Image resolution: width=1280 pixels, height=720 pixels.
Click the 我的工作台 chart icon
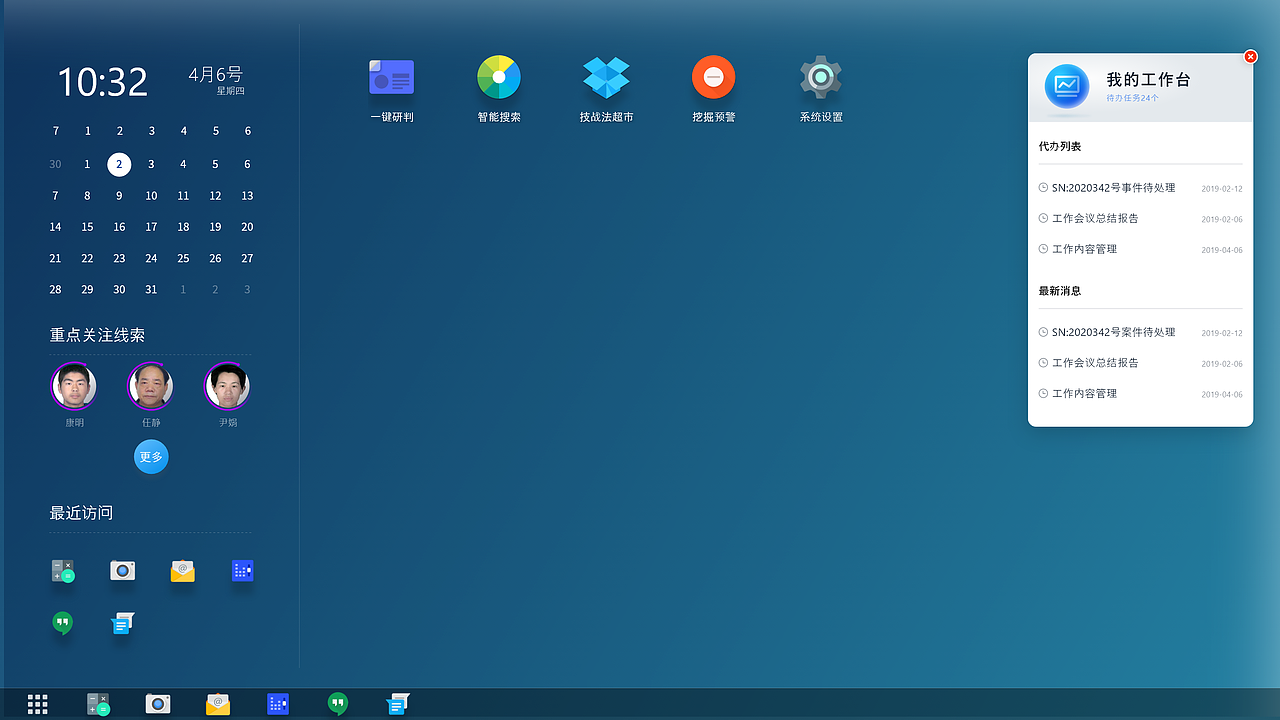(1067, 86)
